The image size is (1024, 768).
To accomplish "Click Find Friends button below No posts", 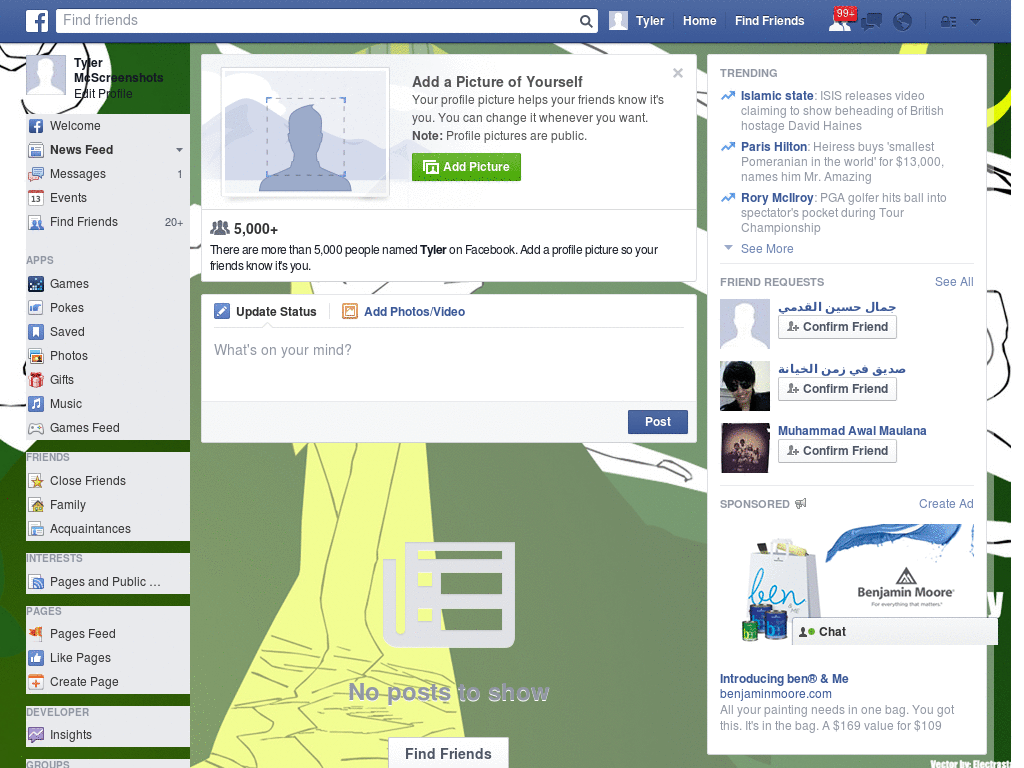I will click(448, 754).
